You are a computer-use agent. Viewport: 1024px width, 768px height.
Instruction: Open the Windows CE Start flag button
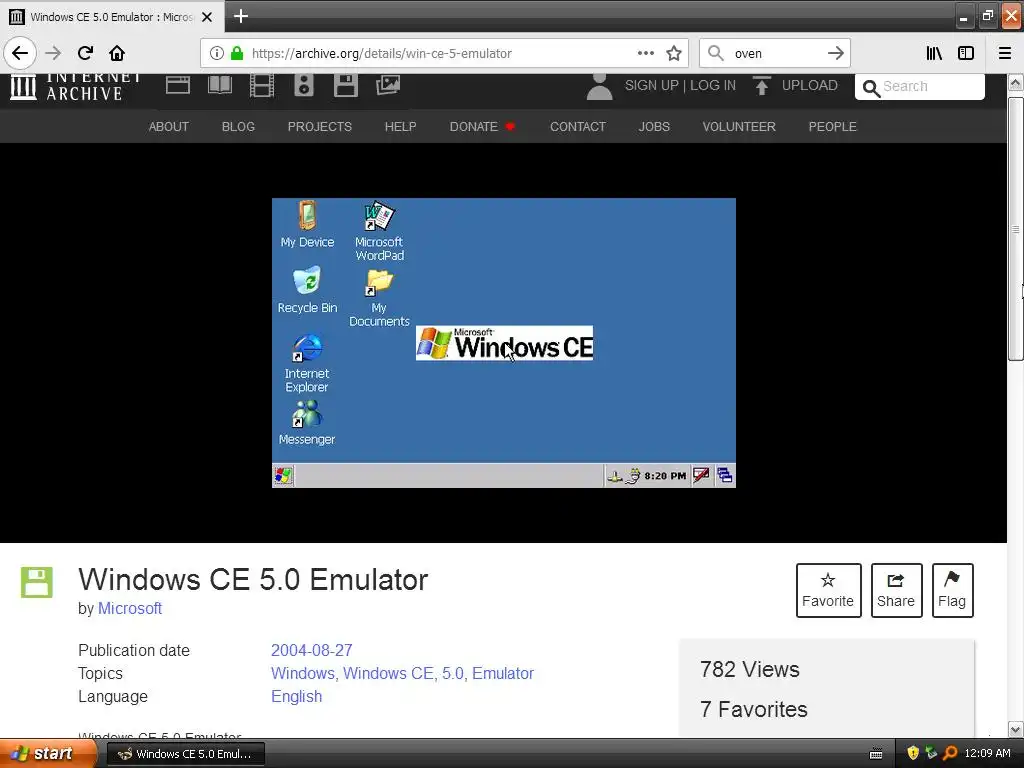click(283, 475)
